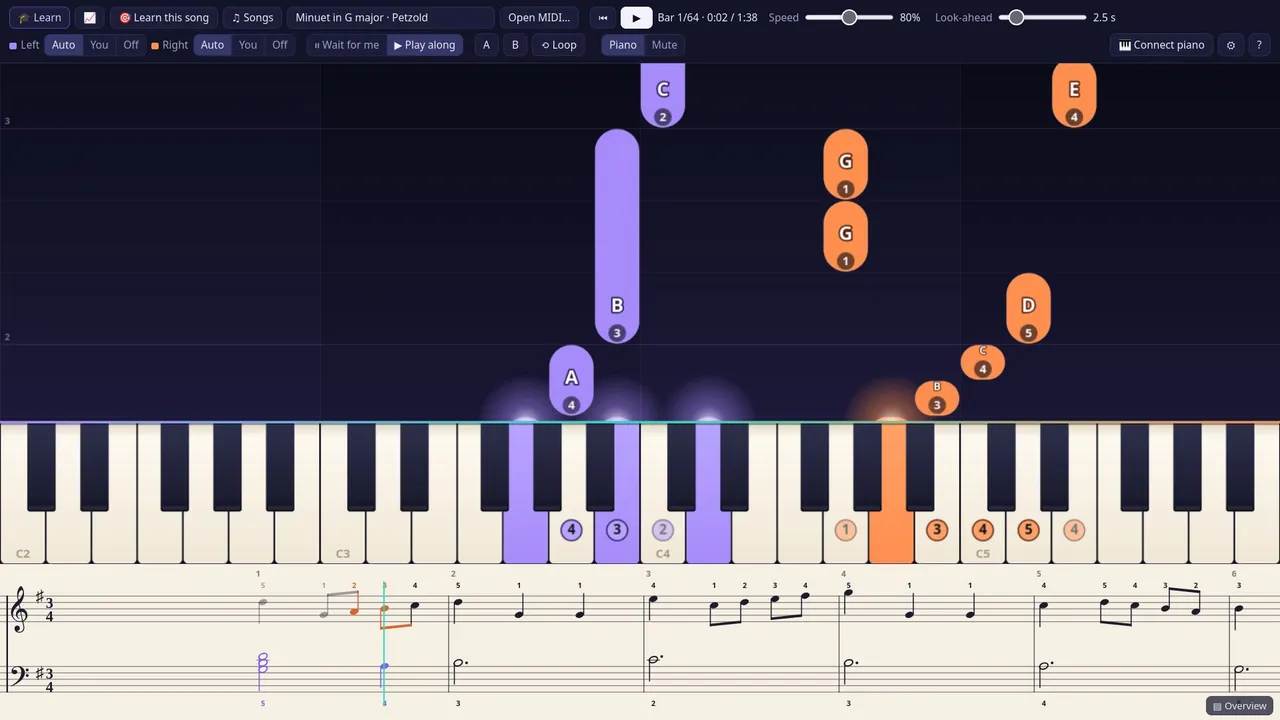The image size is (1280, 720).
Task: Set loop point A
Action: point(487,45)
